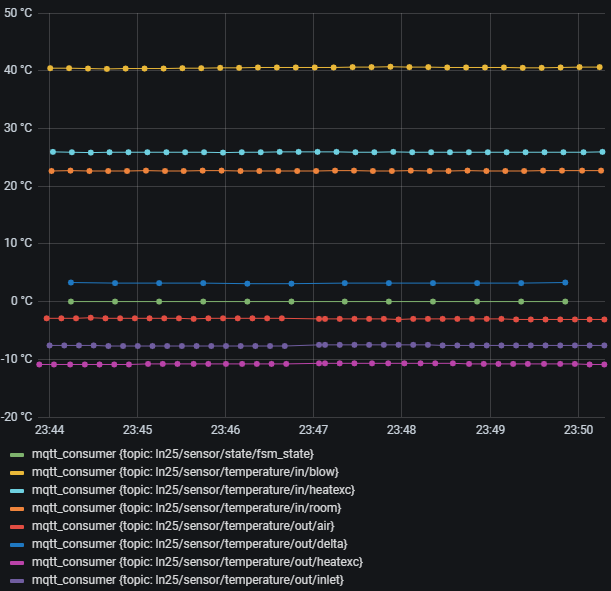Open the red out/air color swatch
Viewport: 611px width, 591px height.
[16, 527]
